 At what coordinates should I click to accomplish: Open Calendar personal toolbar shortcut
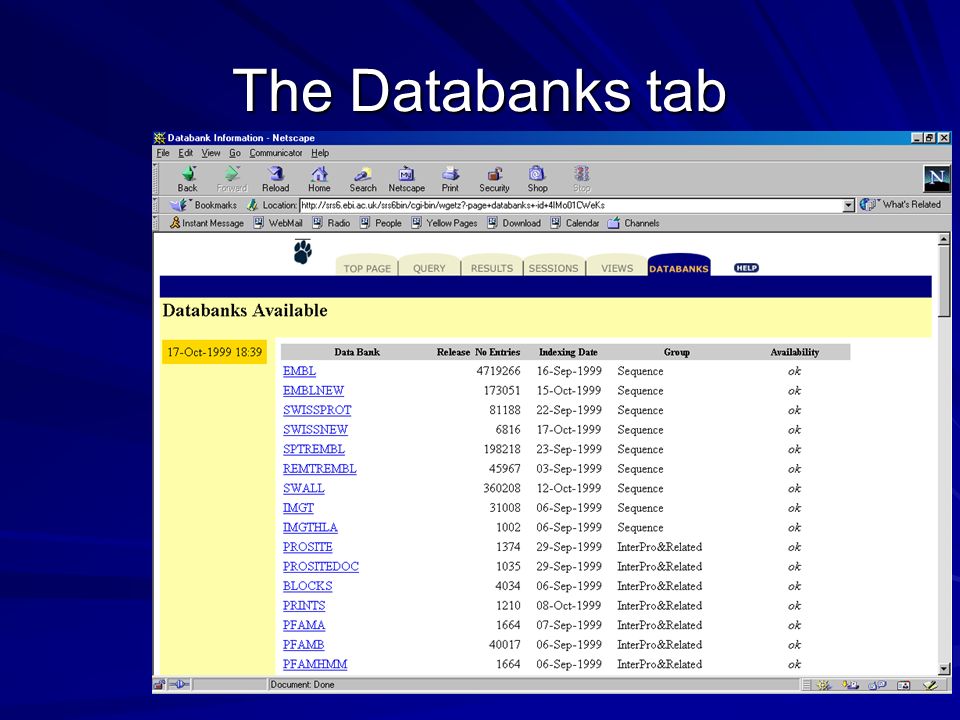[x=575, y=223]
